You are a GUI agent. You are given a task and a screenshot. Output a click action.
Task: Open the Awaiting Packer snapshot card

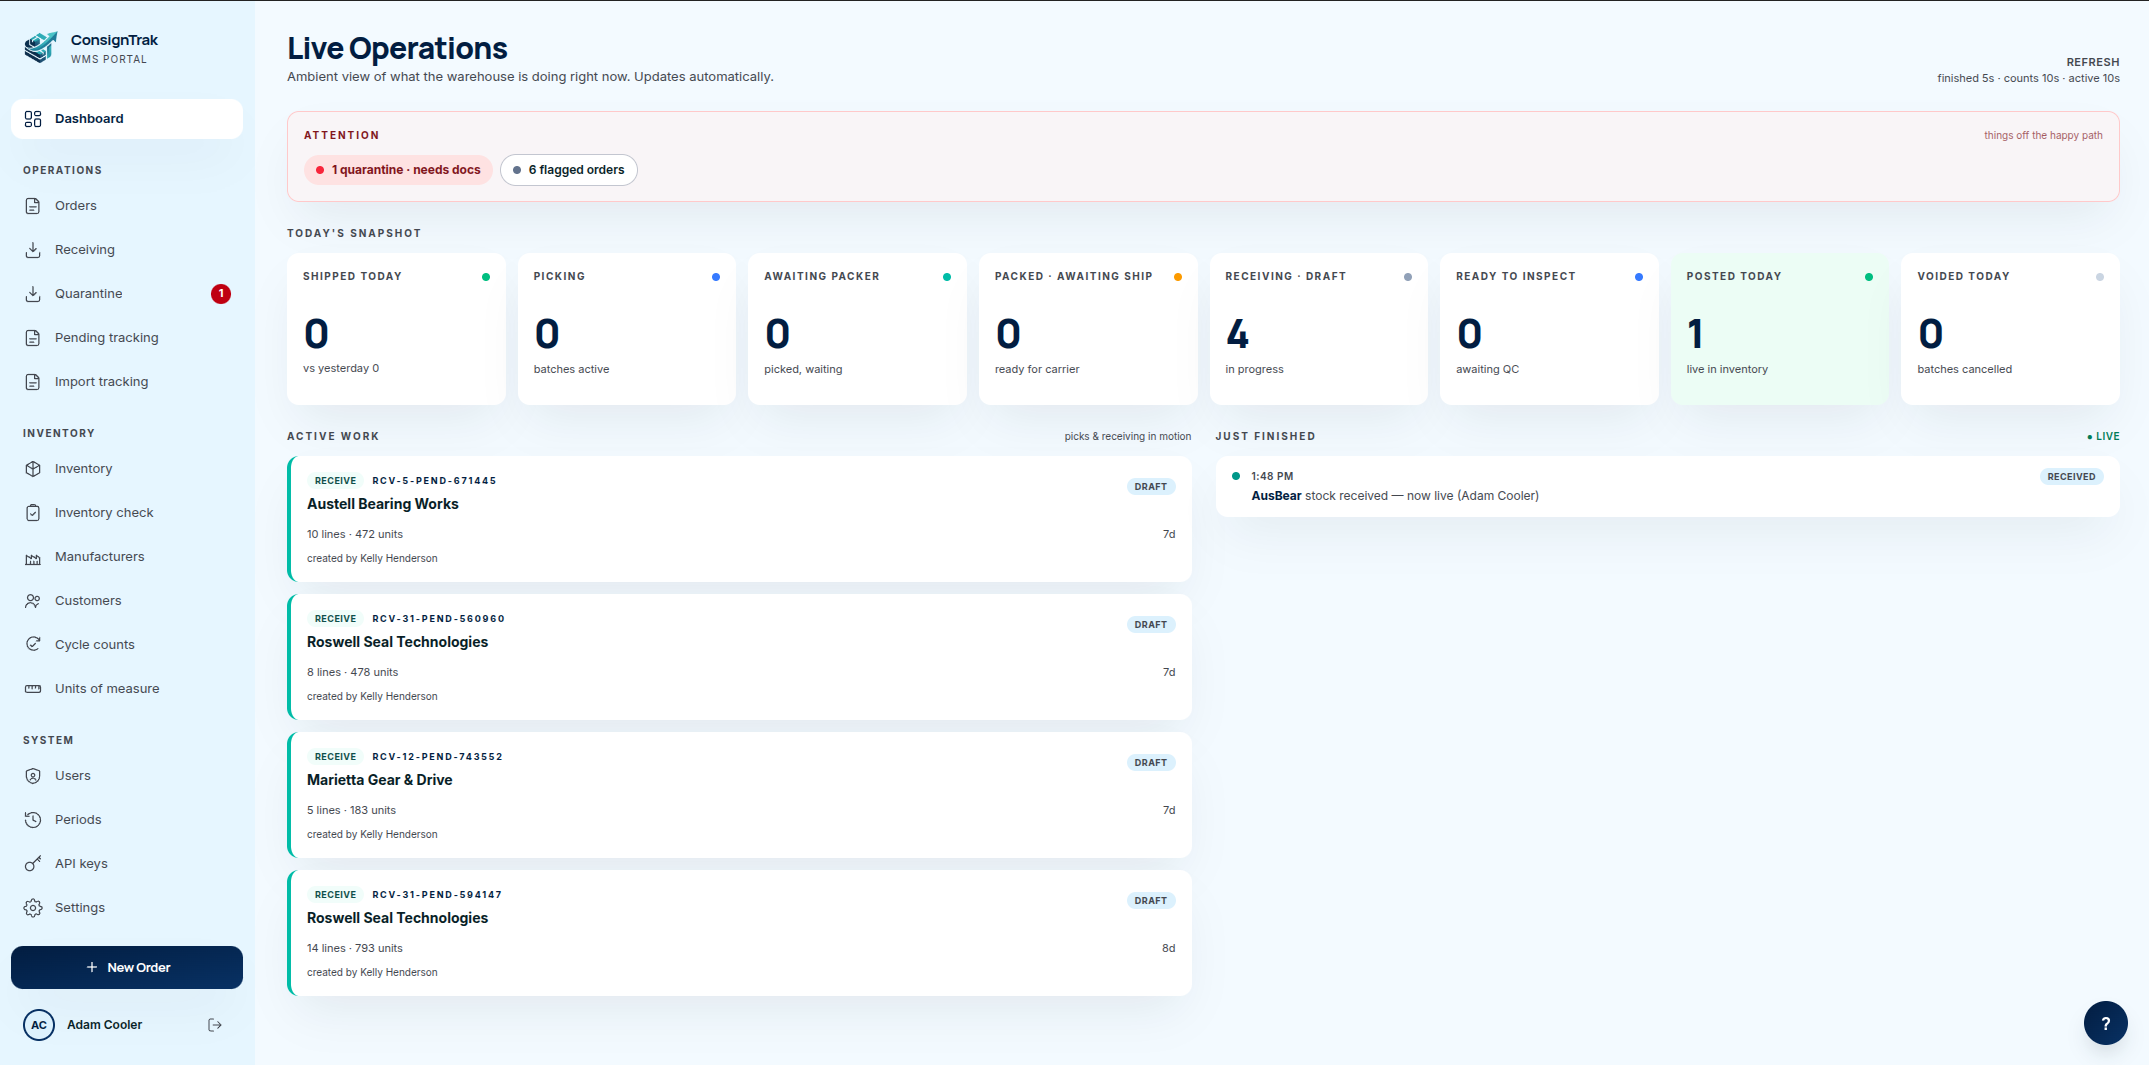(x=857, y=329)
